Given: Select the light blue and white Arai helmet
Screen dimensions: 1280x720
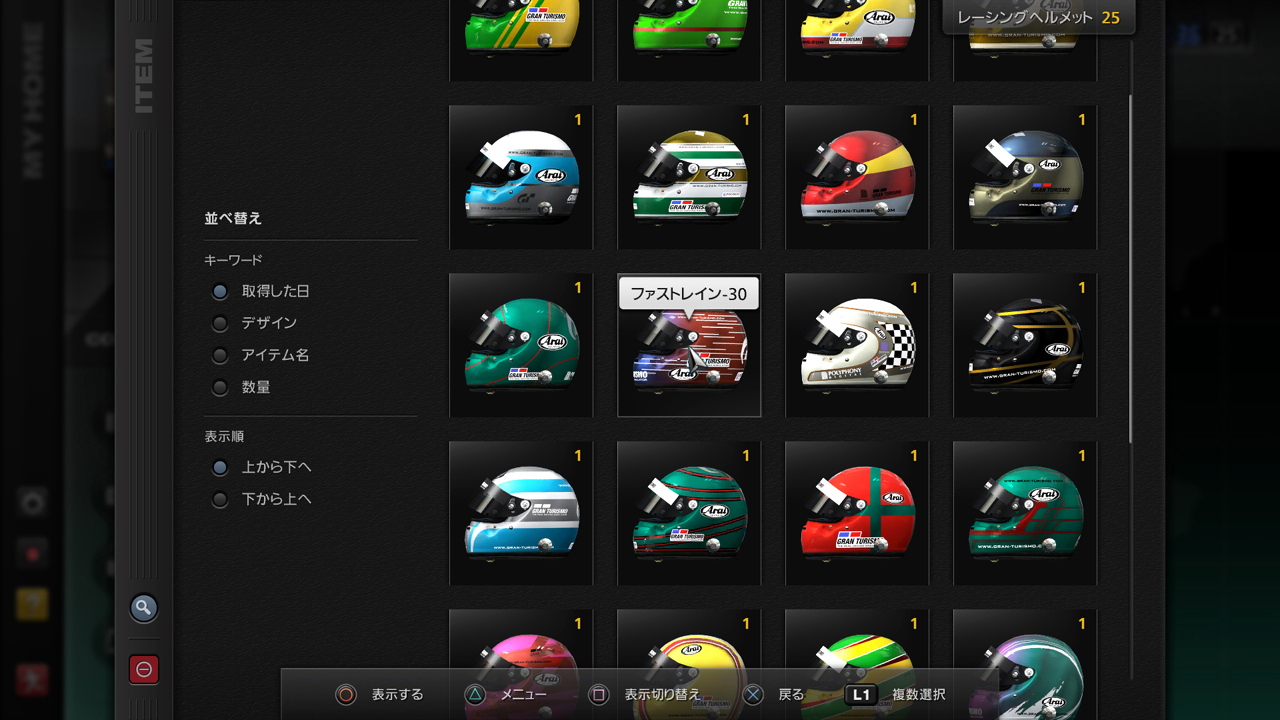Looking at the screenshot, I should (521, 177).
